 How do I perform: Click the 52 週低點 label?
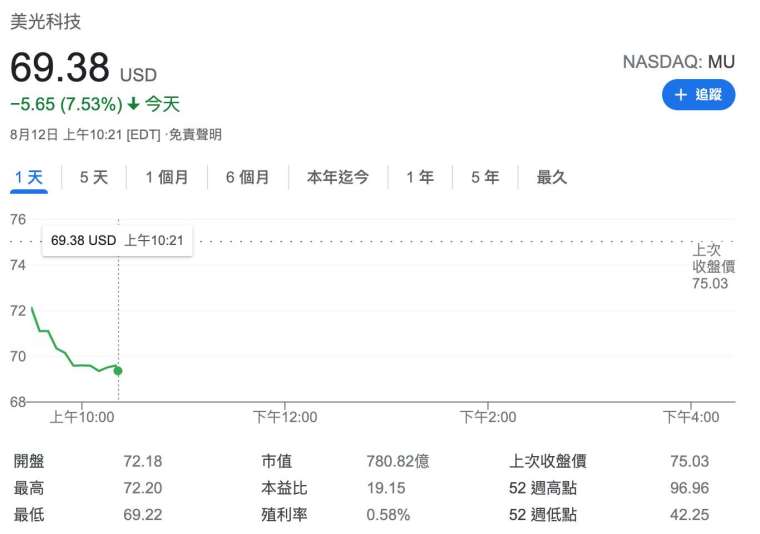[x=543, y=515]
